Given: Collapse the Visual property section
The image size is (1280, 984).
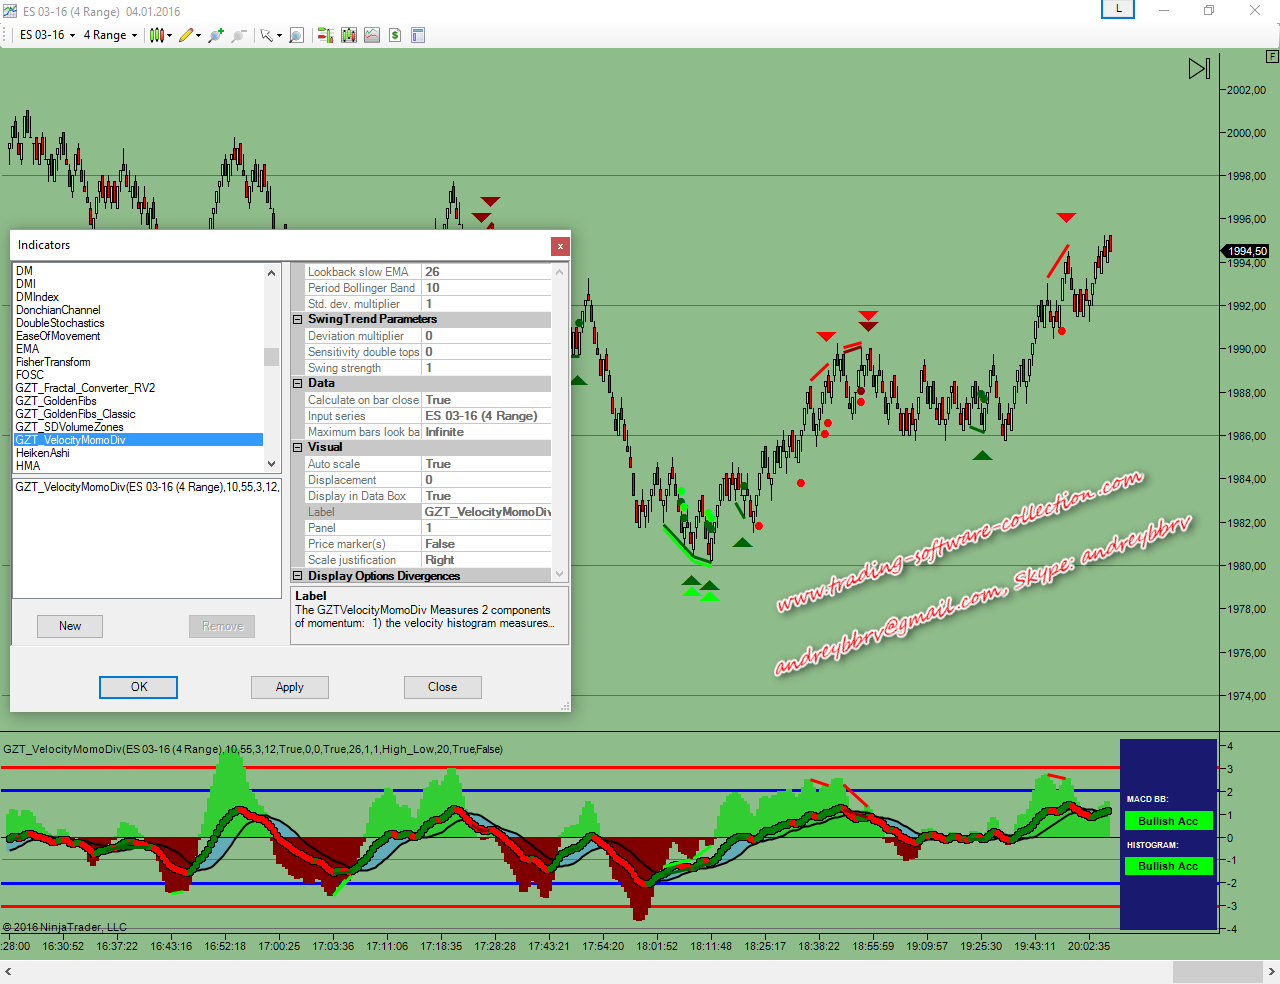Looking at the screenshot, I should pos(297,448).
